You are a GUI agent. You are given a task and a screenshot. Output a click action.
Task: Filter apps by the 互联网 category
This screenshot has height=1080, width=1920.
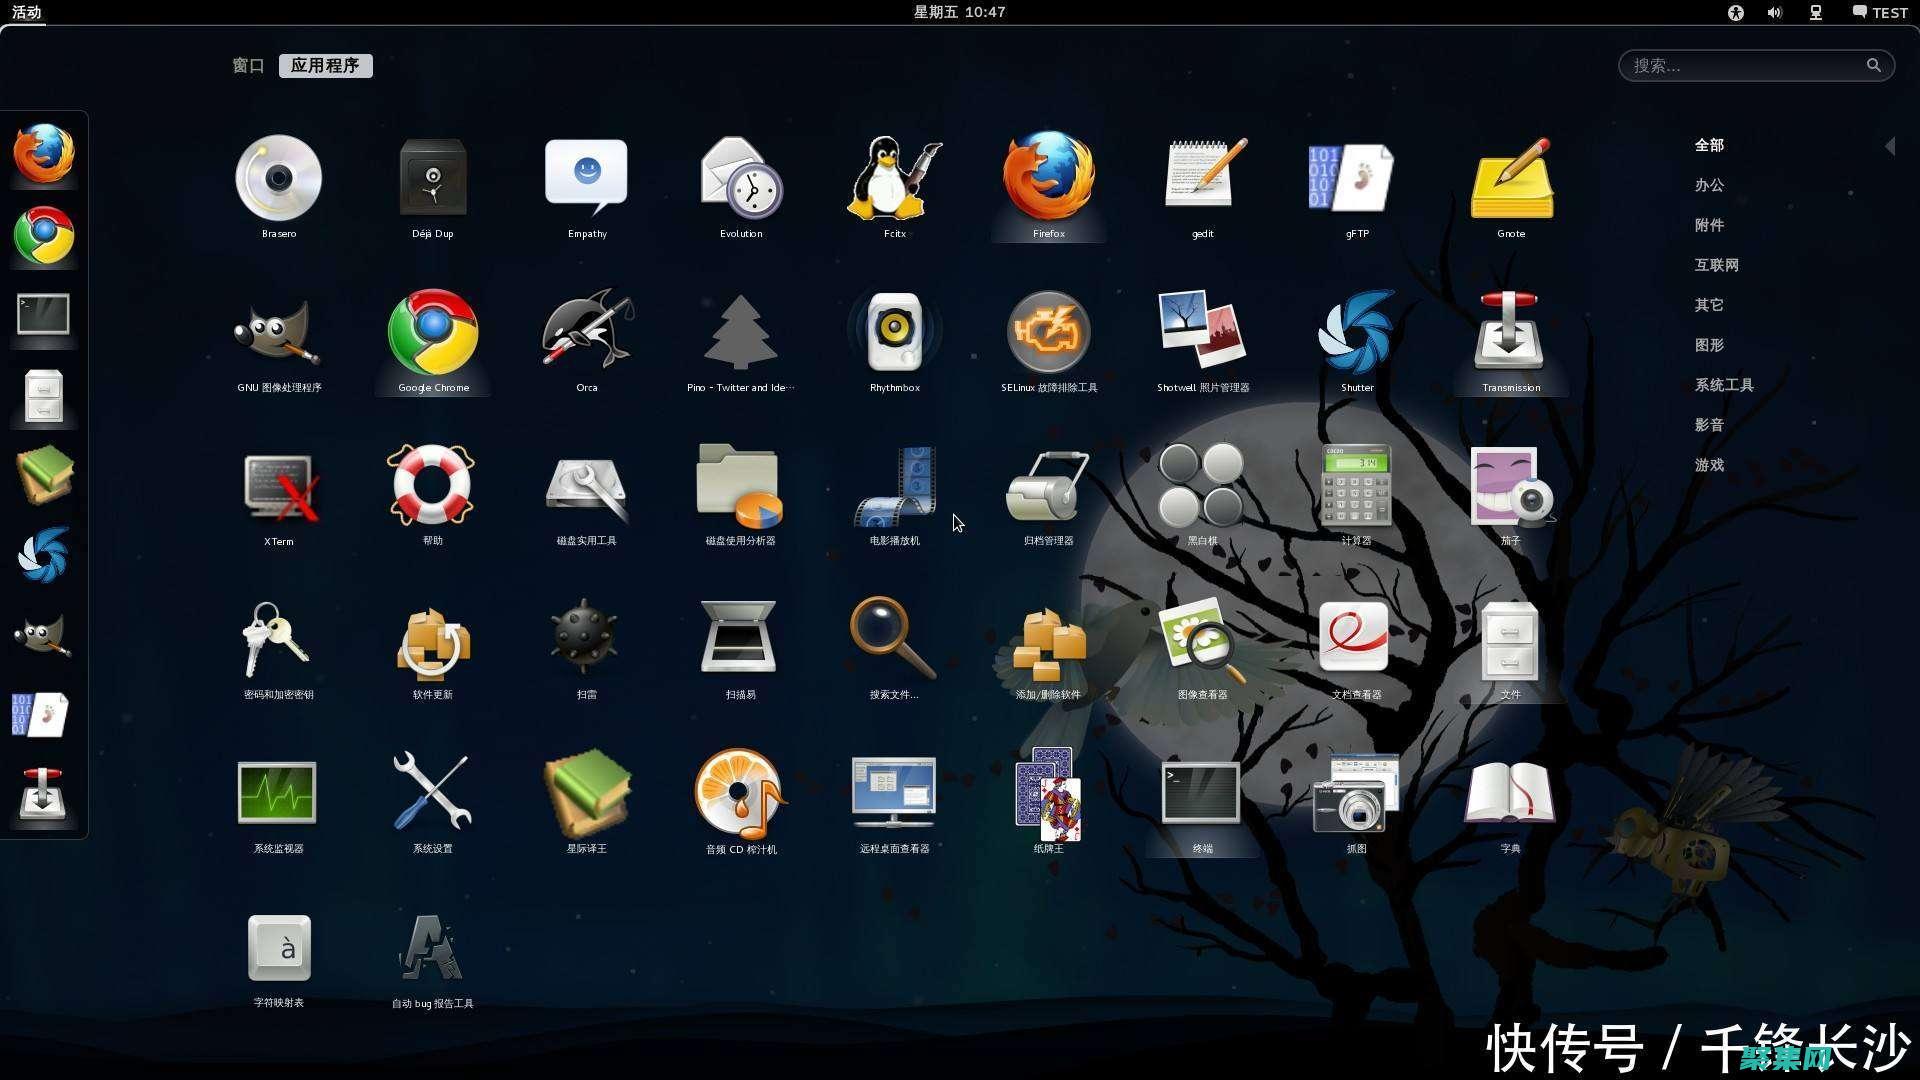(1716, 264)
